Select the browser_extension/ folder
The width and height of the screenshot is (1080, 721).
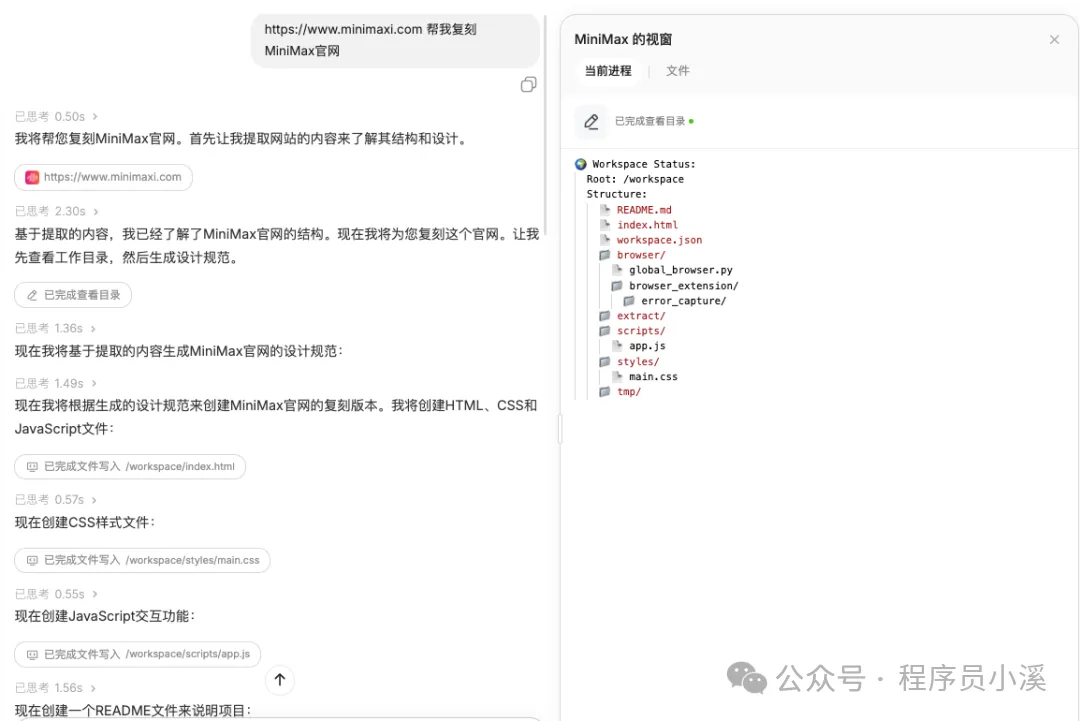pyautogui.click(x=683, y=286)
